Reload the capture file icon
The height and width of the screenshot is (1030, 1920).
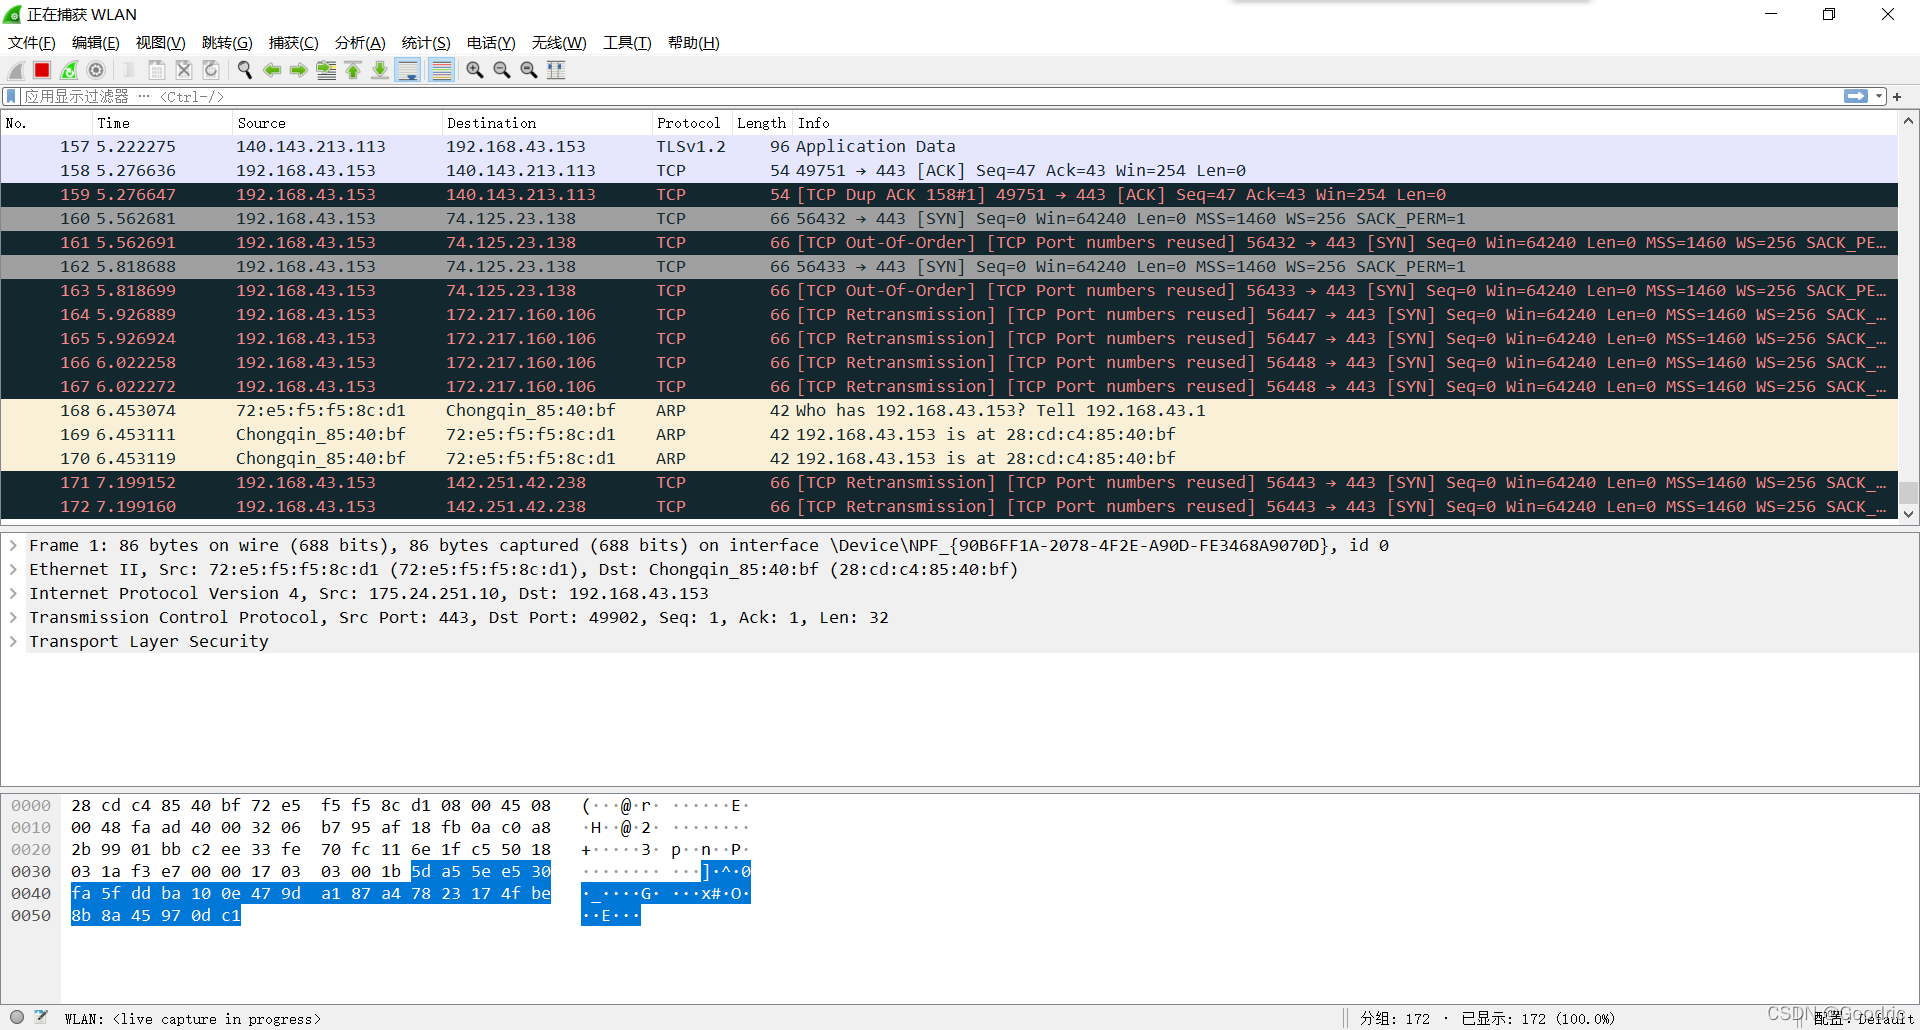point(211,70)
